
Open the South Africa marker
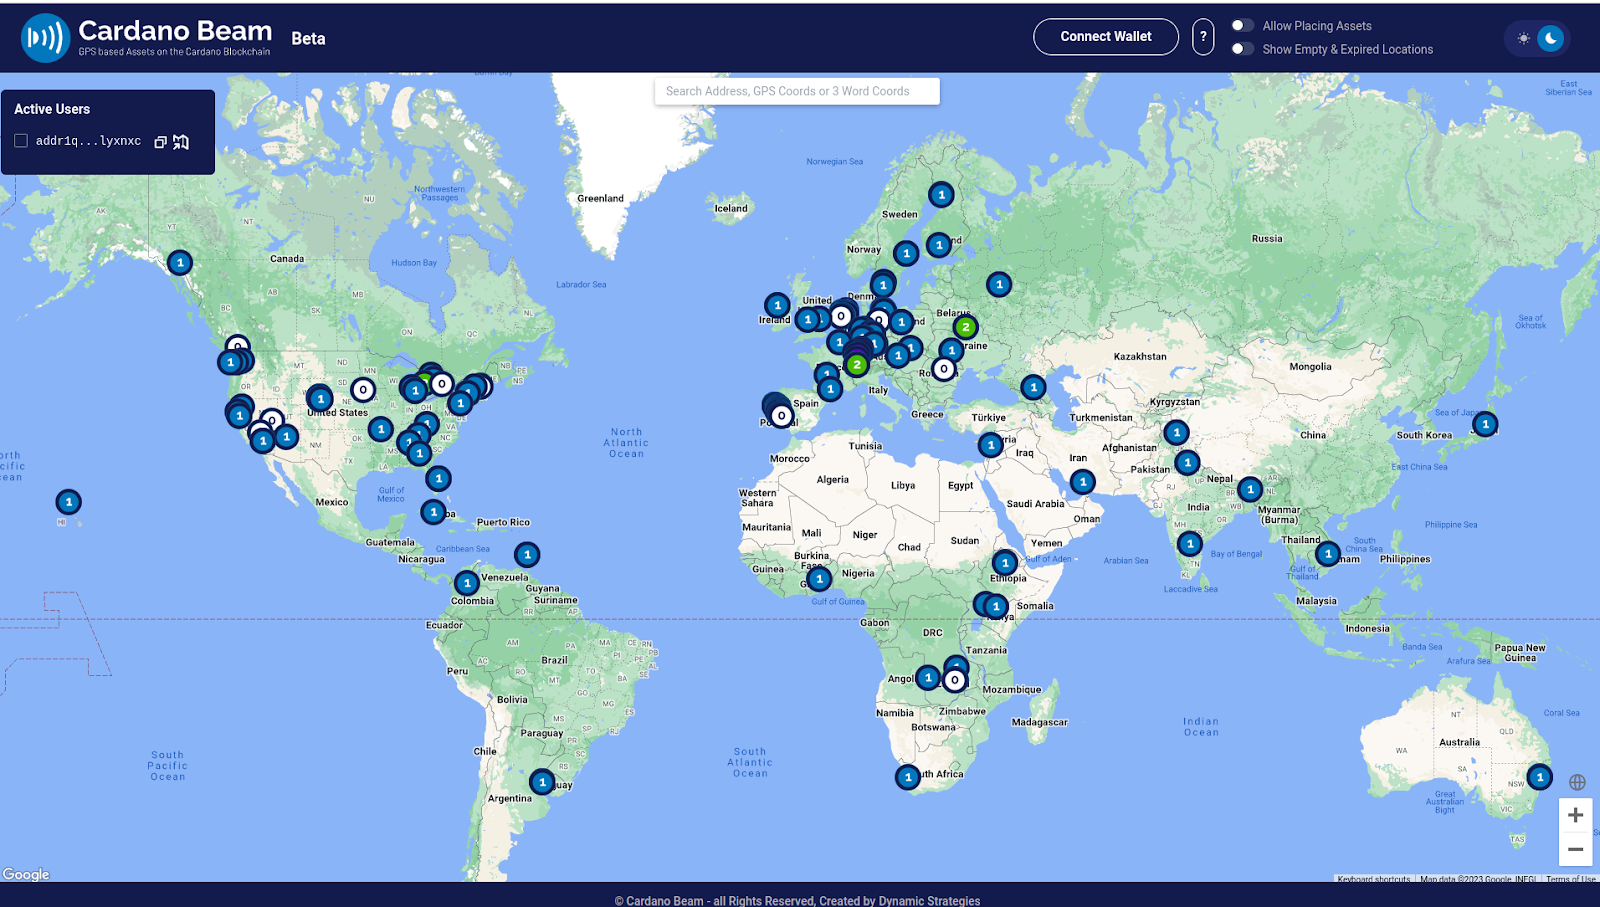pyautogui.click(x=907, y=777)
